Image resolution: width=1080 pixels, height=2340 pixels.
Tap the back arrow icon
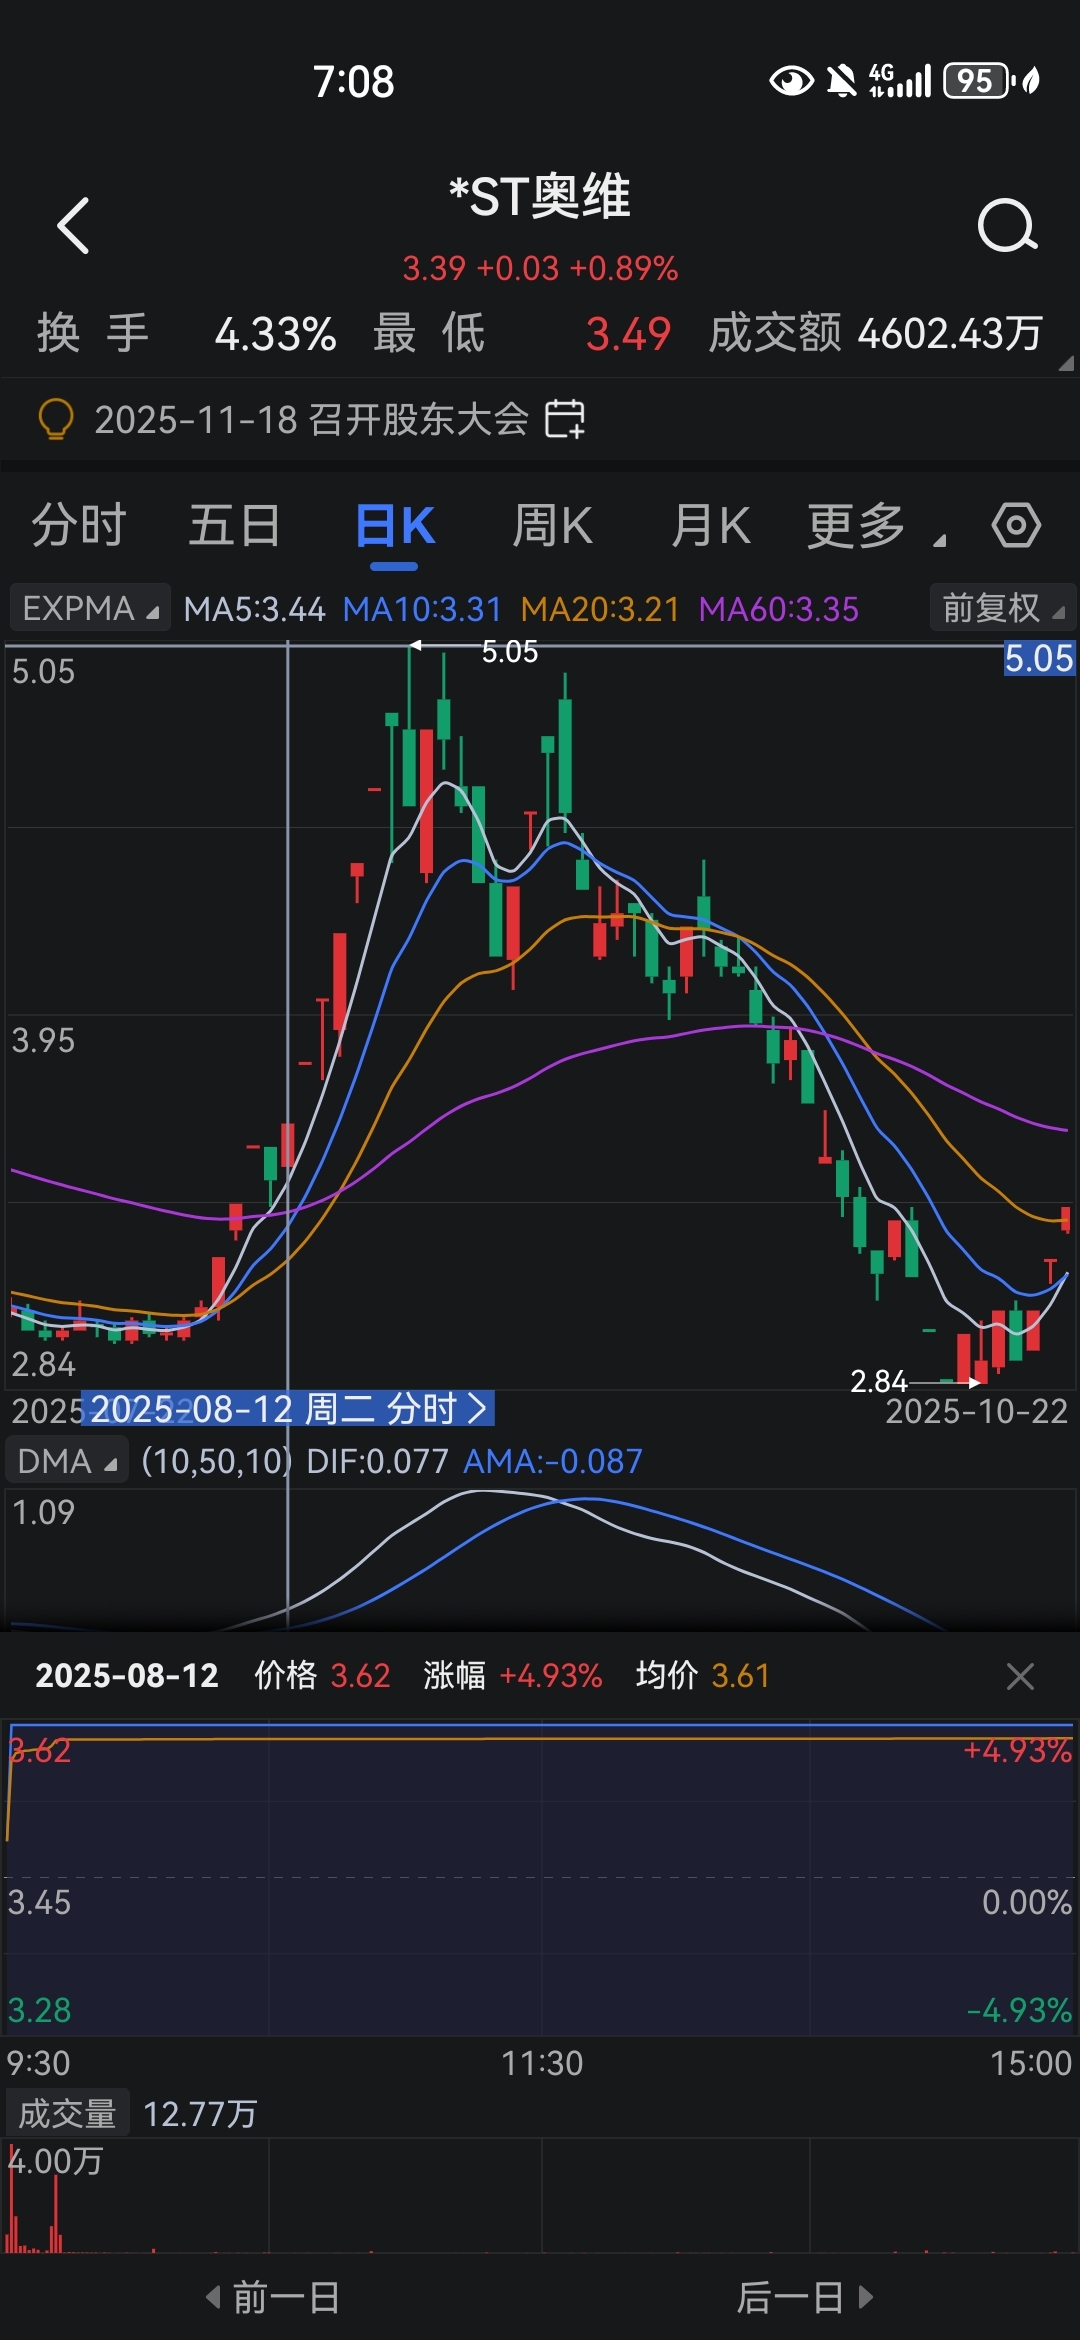(x=74, y=225)
